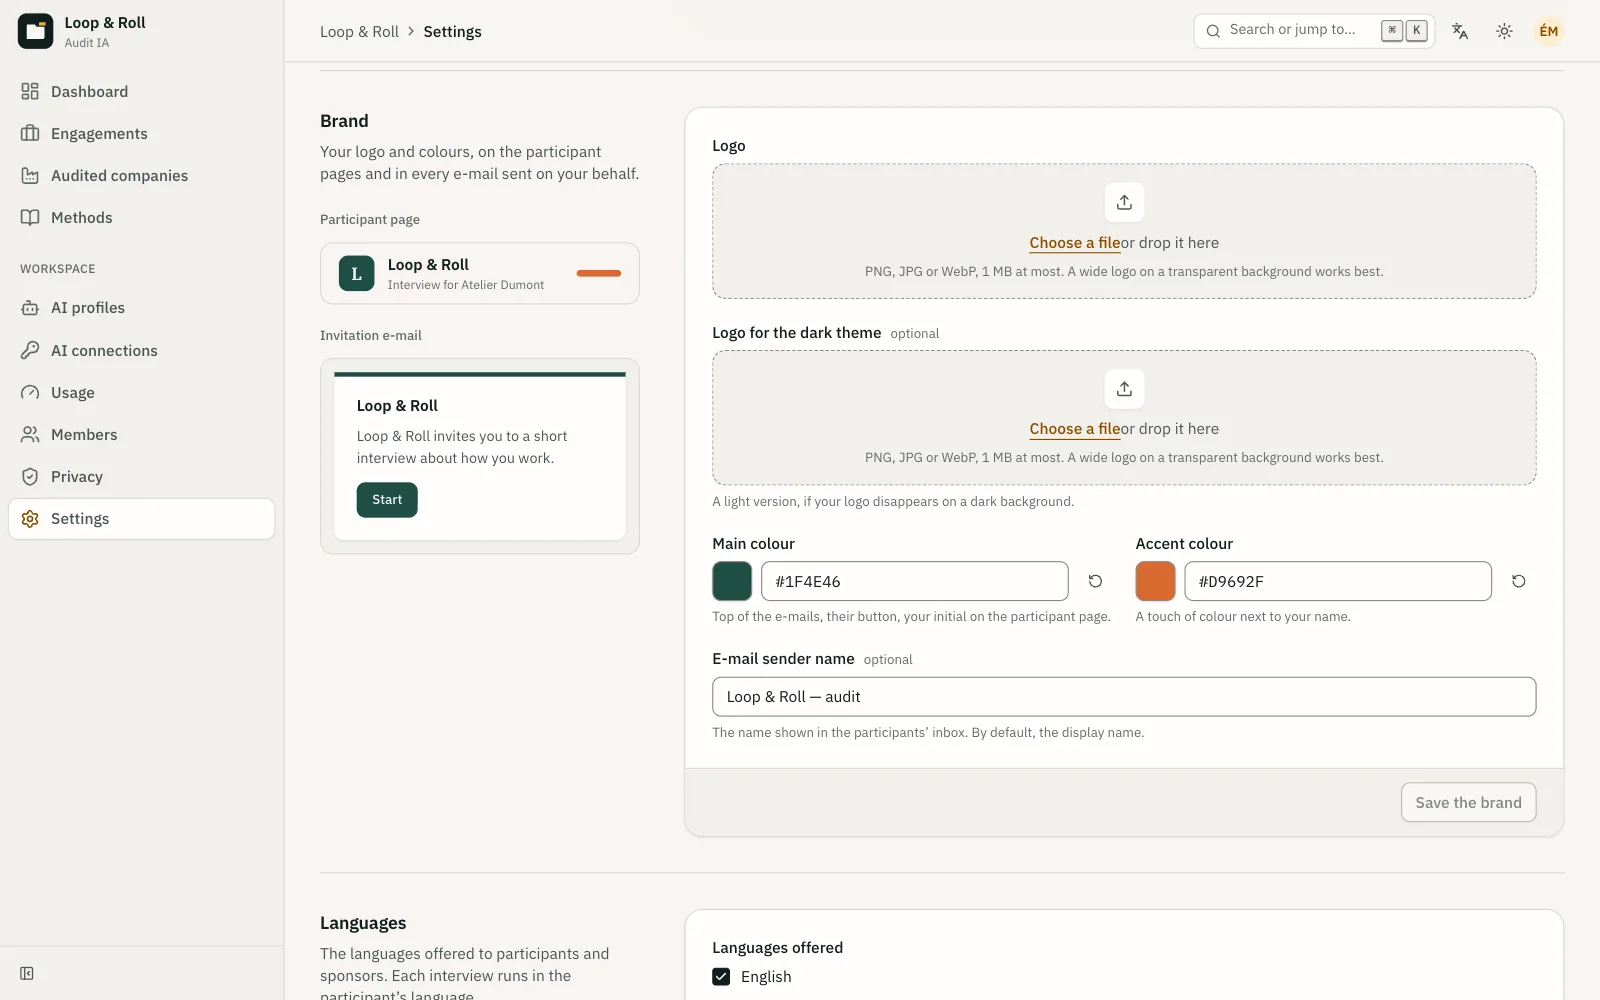The image size is (1600, 1000).
Task: Open the Engagements page
Action: (x=141, y=134)
